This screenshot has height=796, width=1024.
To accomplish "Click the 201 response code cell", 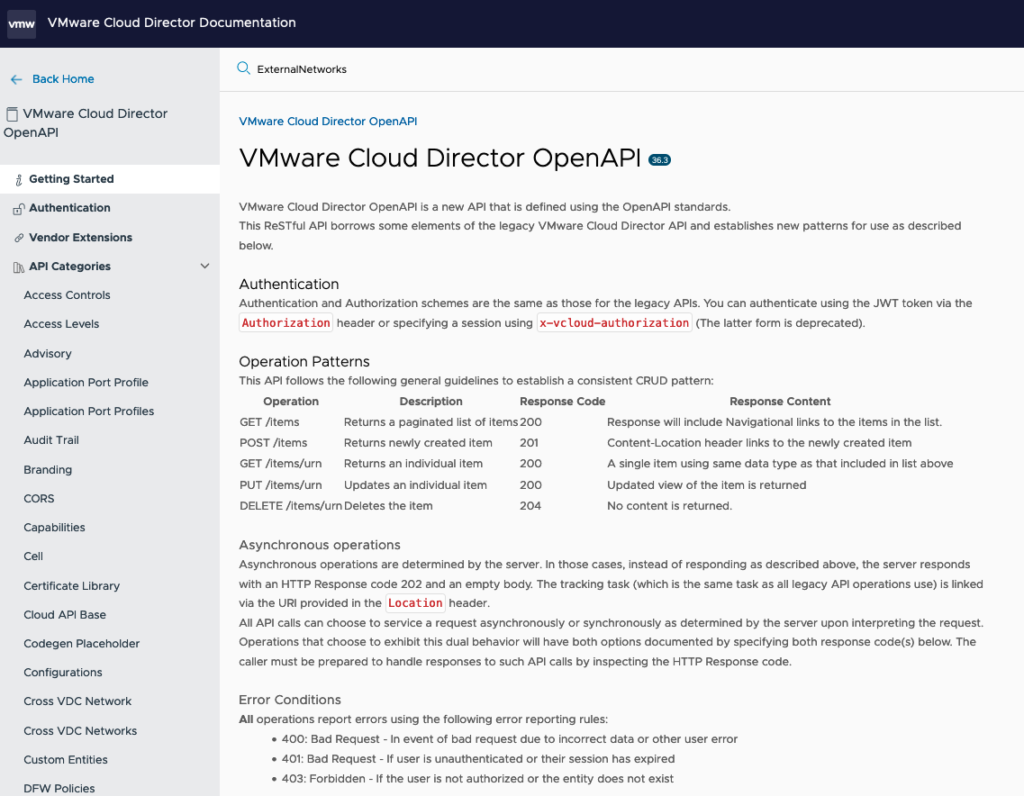I will (529, 443).
